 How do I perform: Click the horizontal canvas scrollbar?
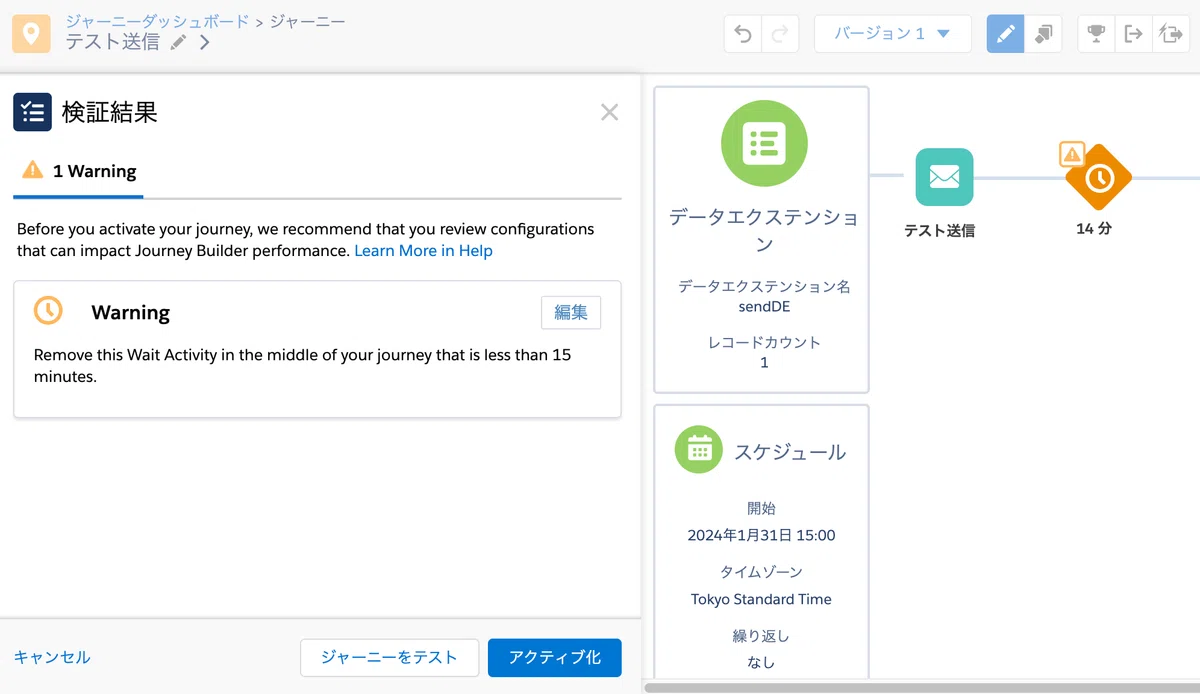[920, 688]
